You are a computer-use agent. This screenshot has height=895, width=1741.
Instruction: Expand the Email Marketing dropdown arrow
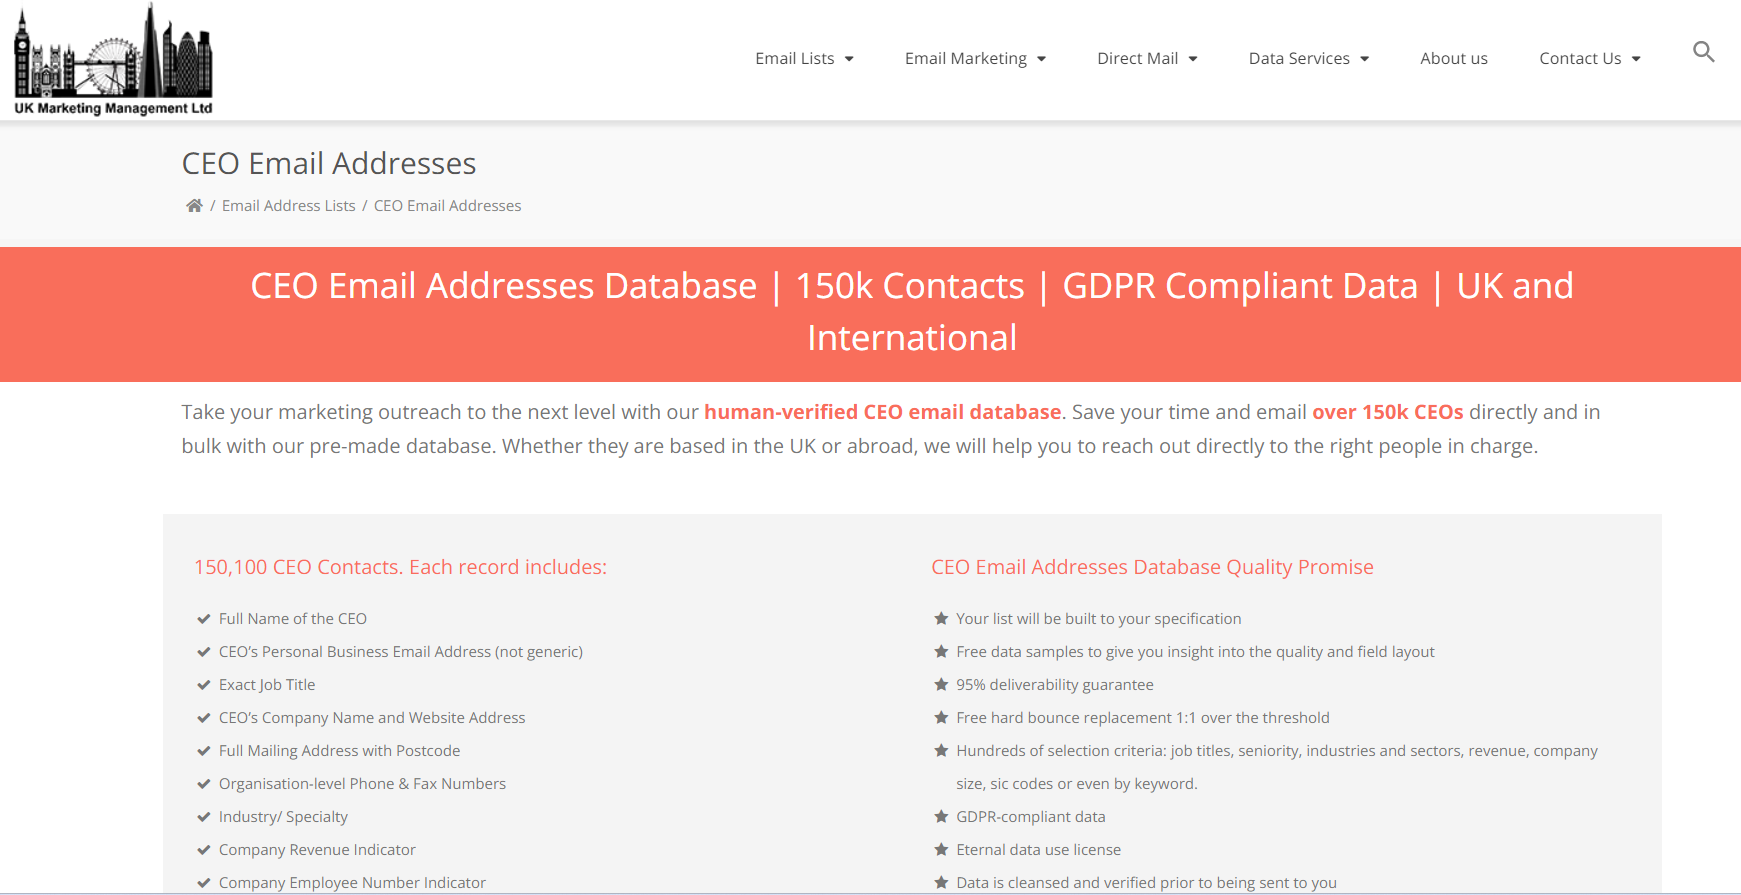pos(1041,59)
